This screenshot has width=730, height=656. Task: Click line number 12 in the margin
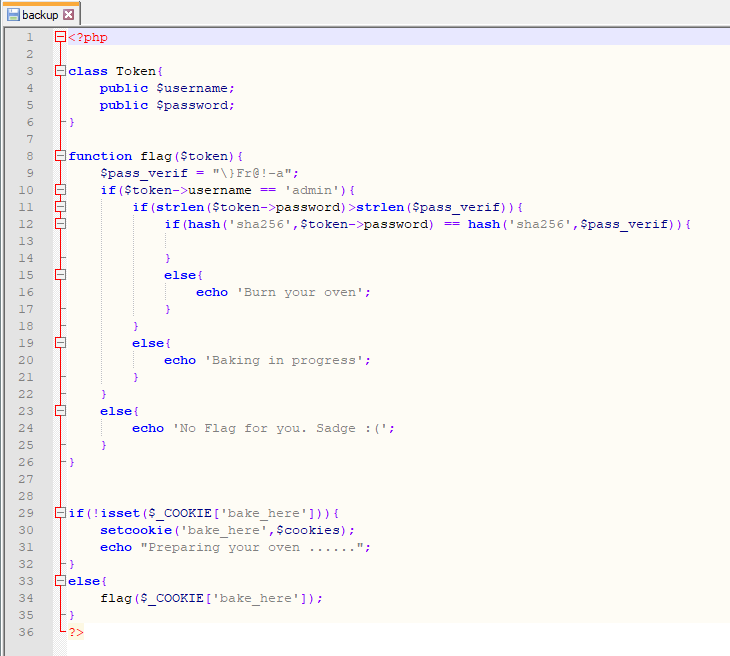(30, 224)
